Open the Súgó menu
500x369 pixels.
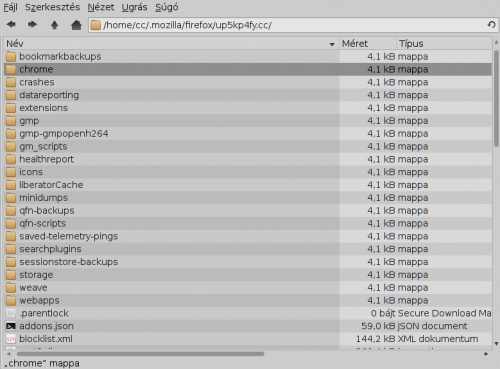tap(167, 7)
